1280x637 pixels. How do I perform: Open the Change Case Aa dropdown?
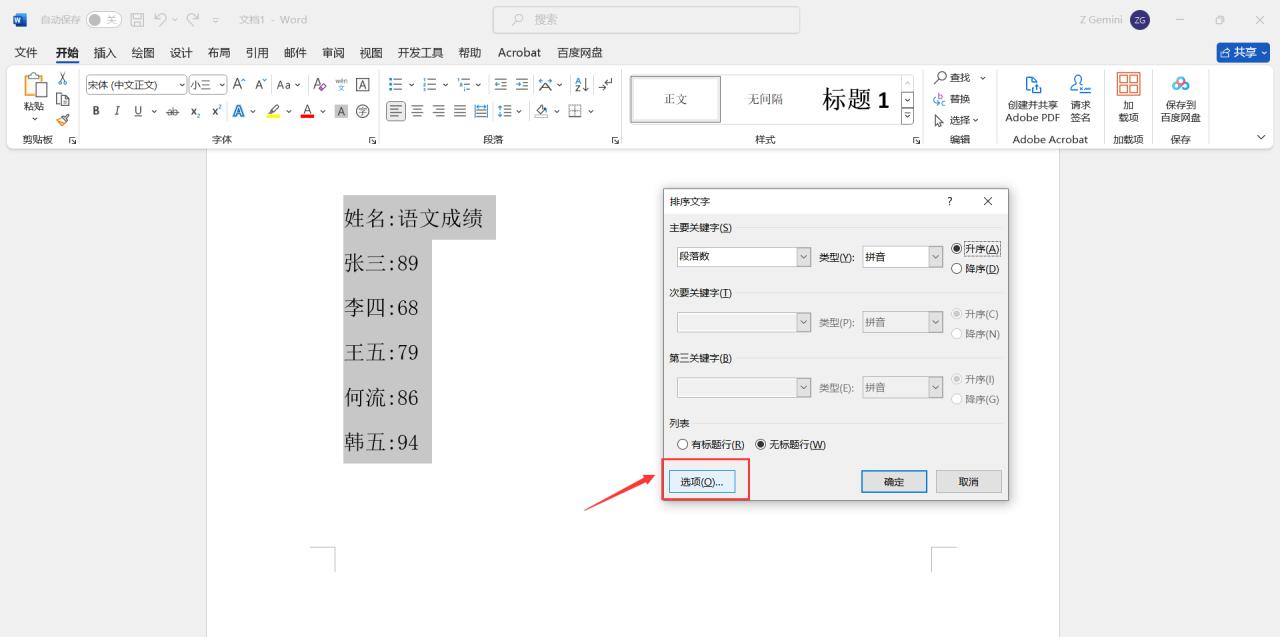click(x=288, y=85)
